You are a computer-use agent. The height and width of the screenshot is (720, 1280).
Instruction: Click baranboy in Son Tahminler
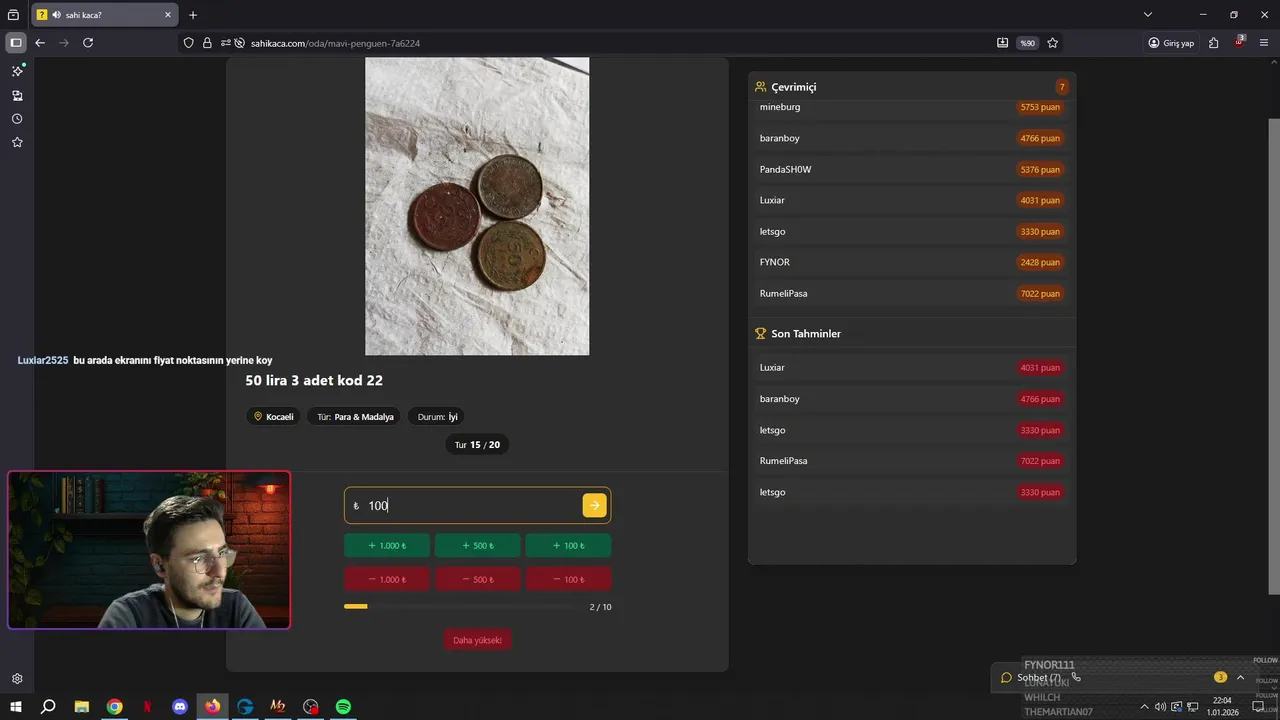pyautogui.click(x=912, y=399)
